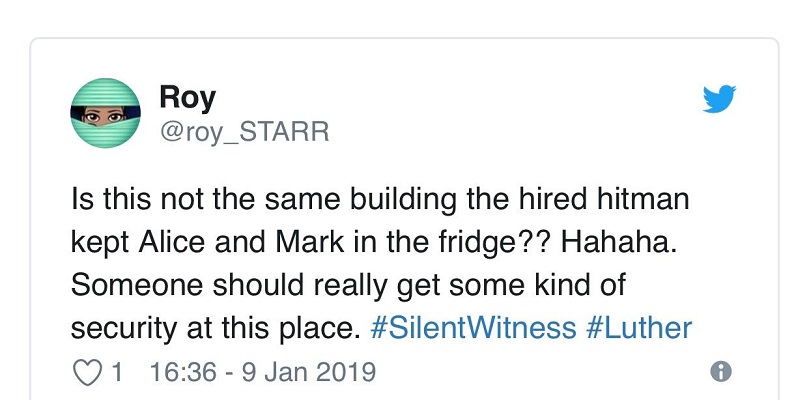Image resolution: width=809 pixels, height=400 pixels.
Task: Click Roy's profile avatar image
Action: tap(106, 113)
